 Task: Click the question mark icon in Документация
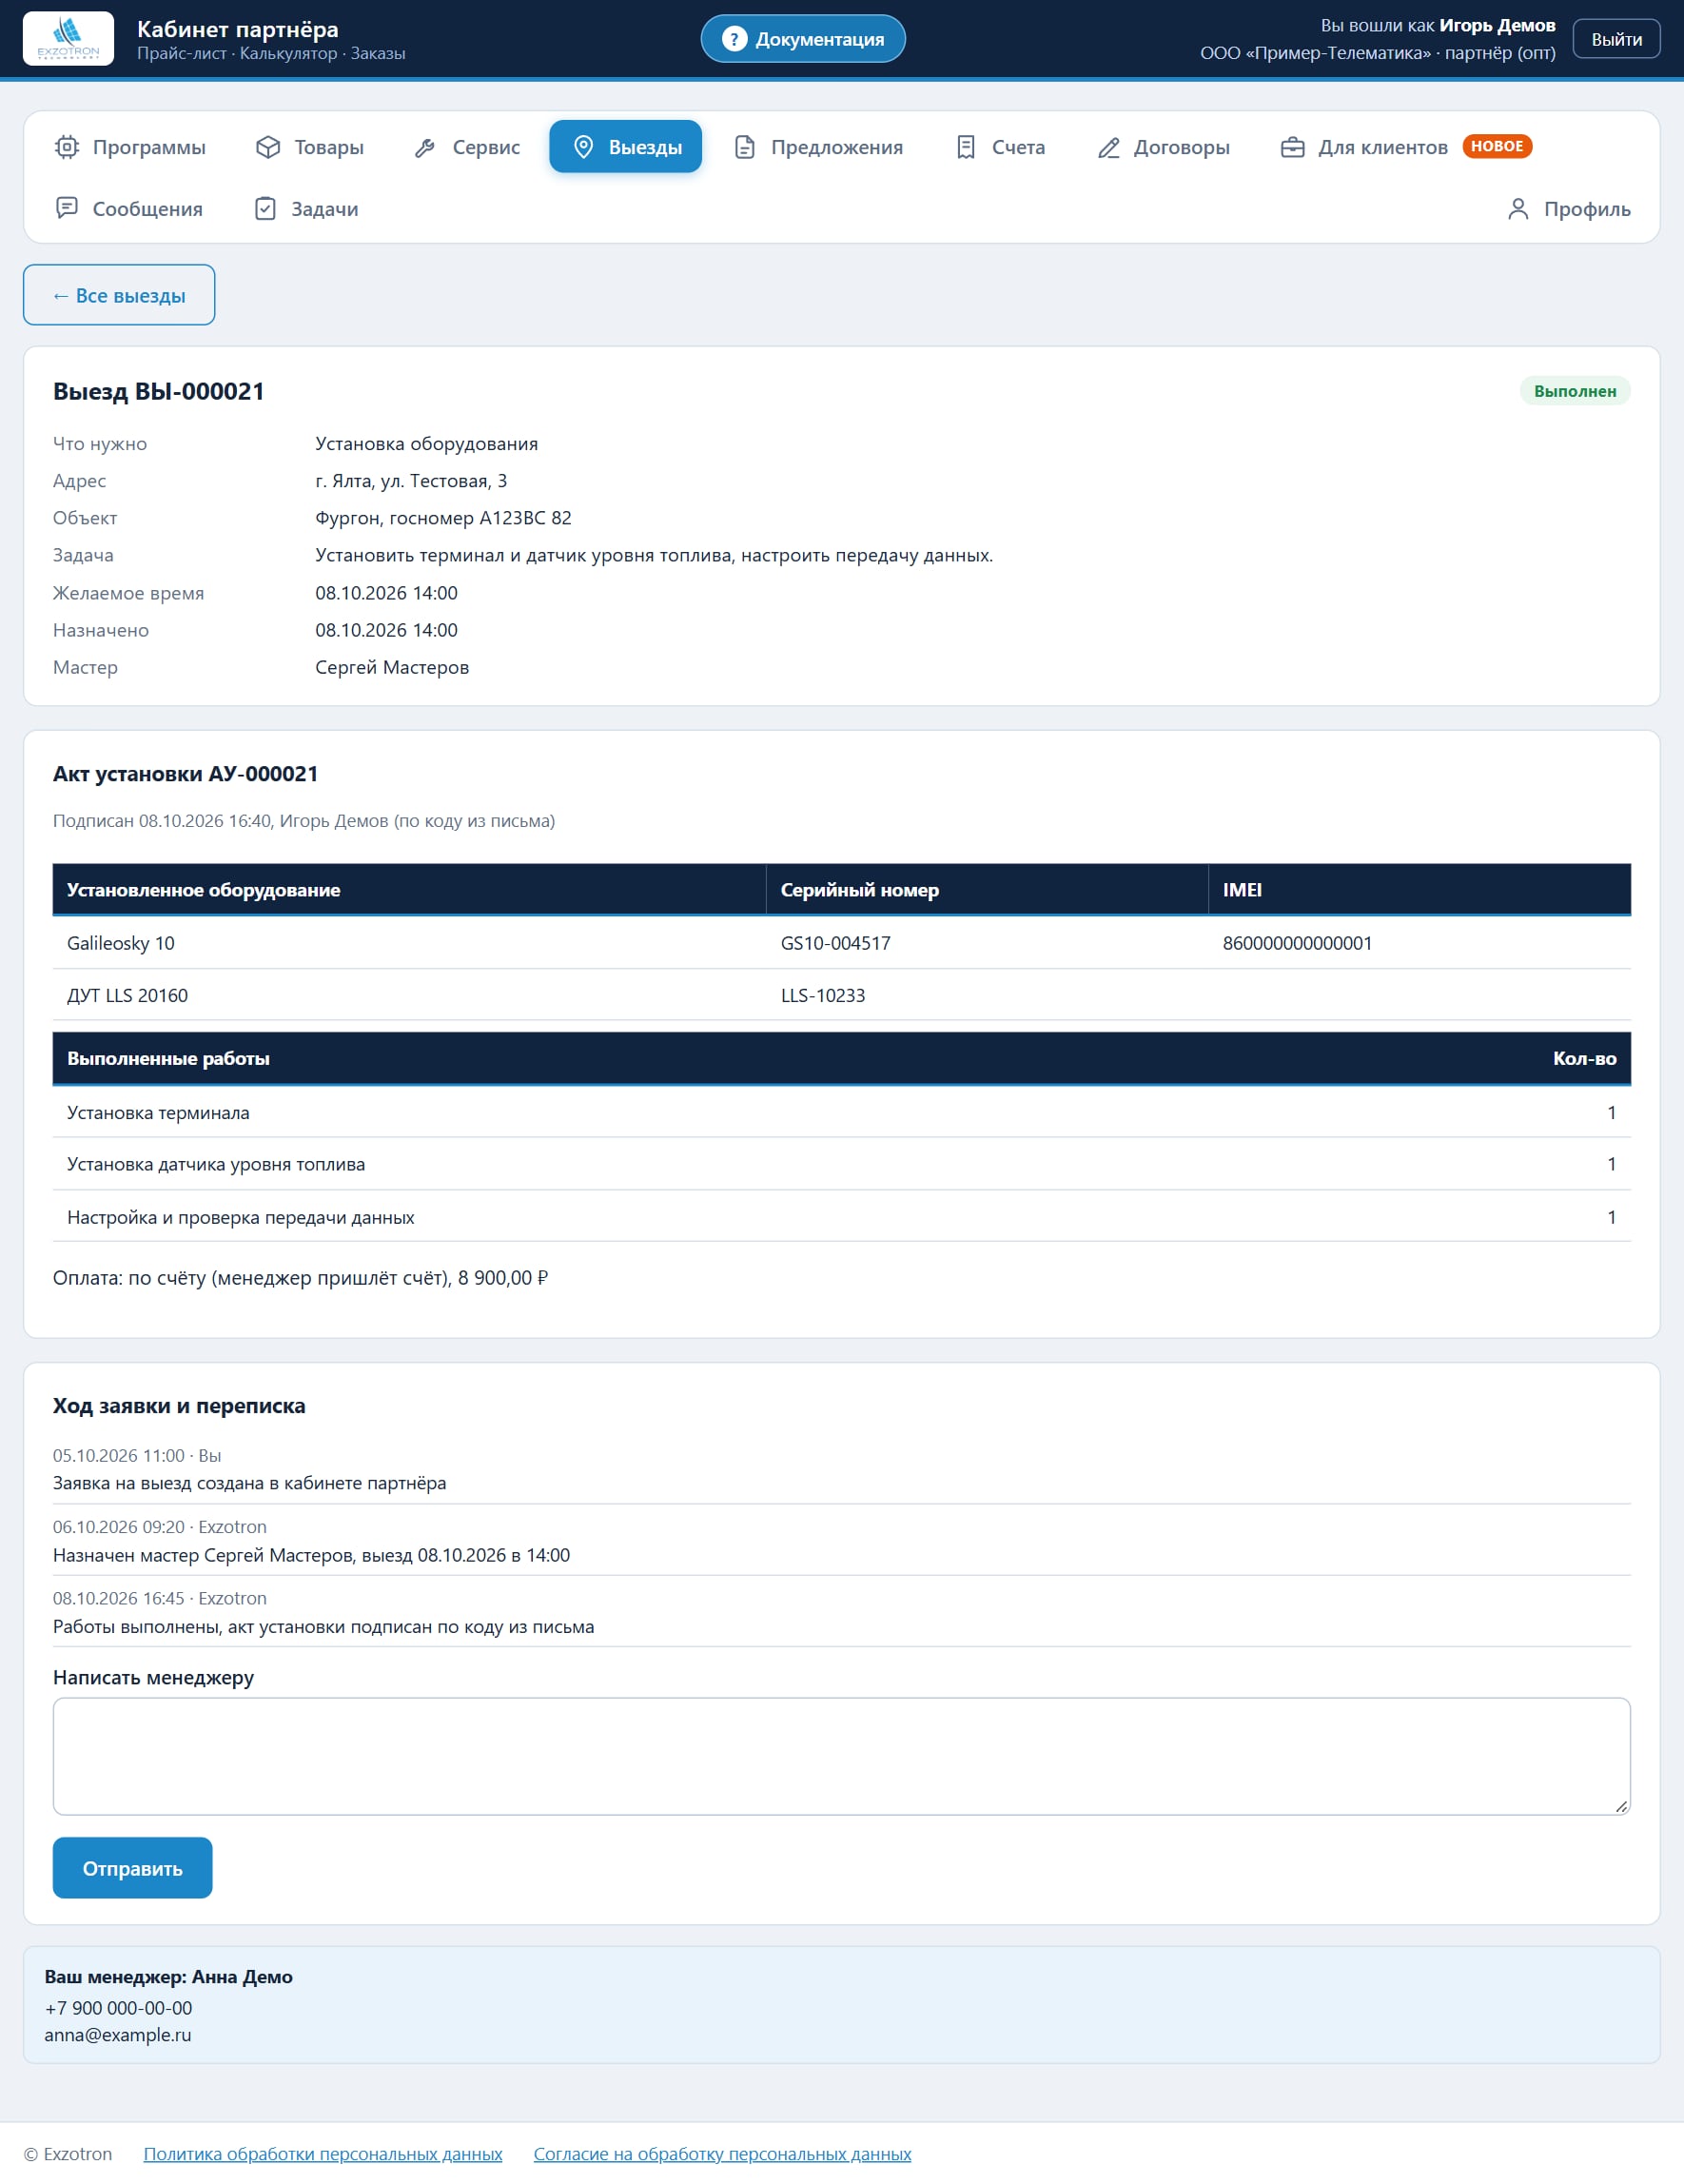(734, 39)
